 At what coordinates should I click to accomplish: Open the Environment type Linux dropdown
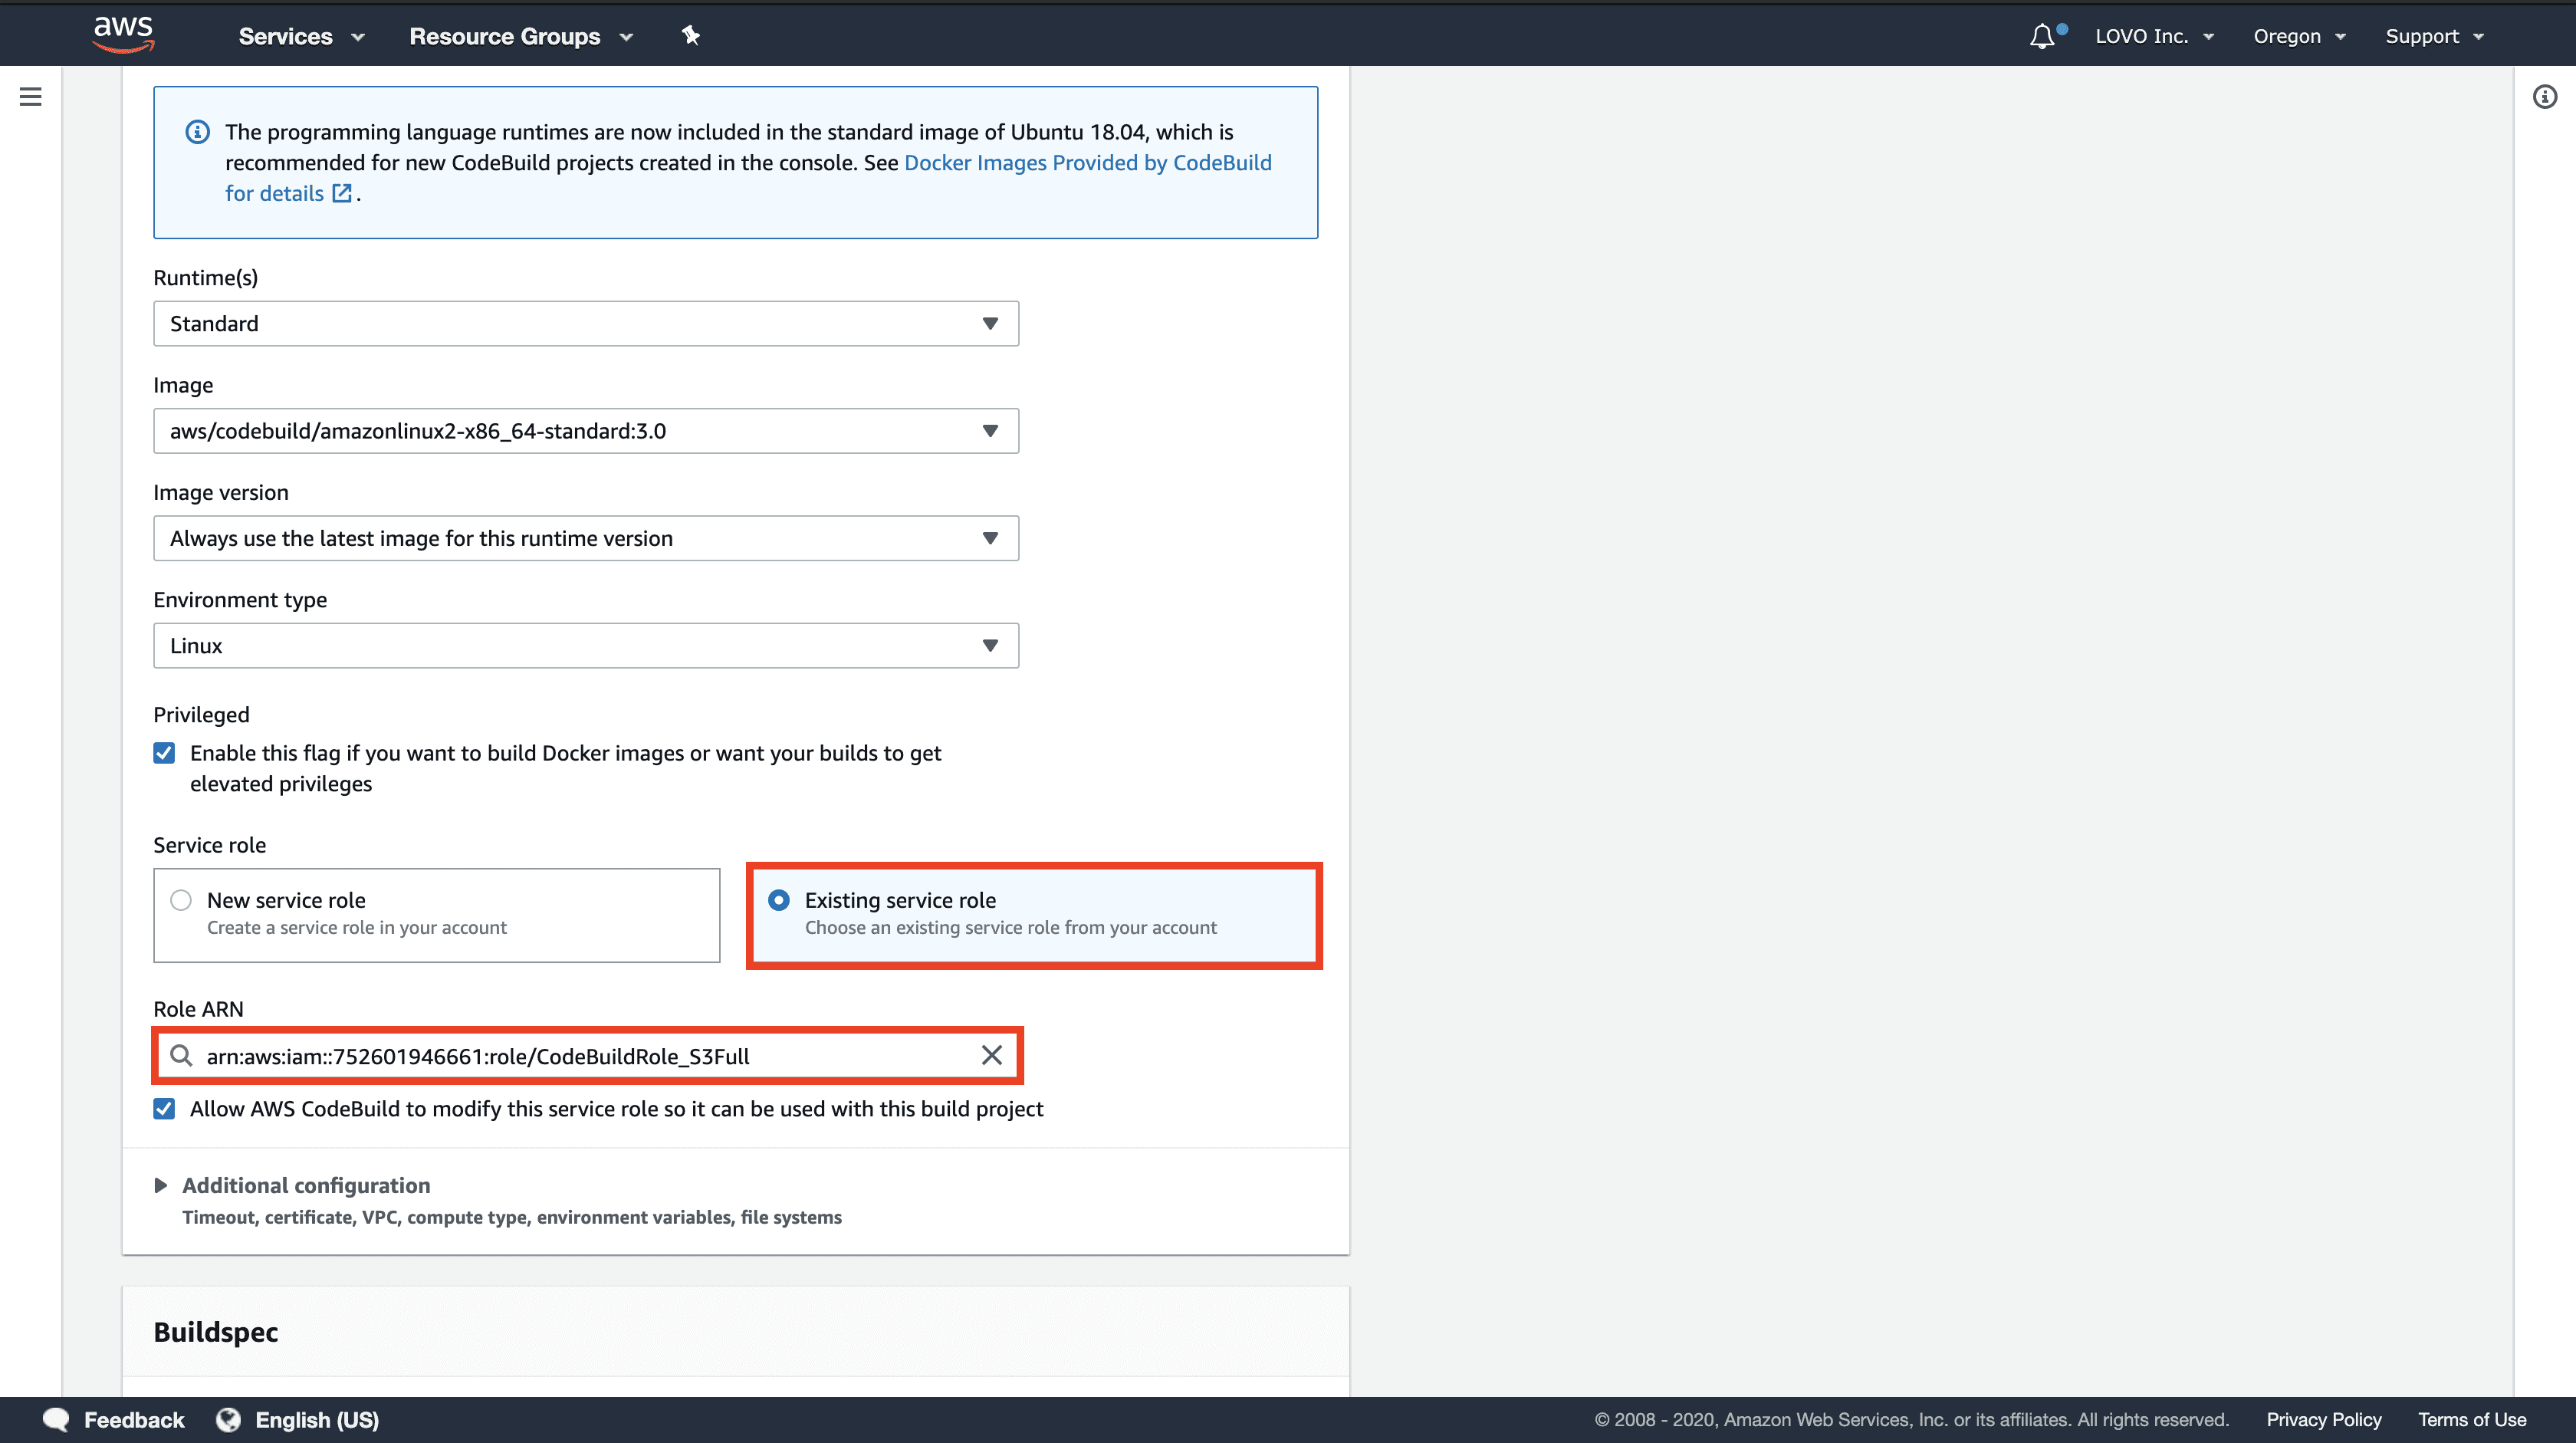[x=586, y=645]
